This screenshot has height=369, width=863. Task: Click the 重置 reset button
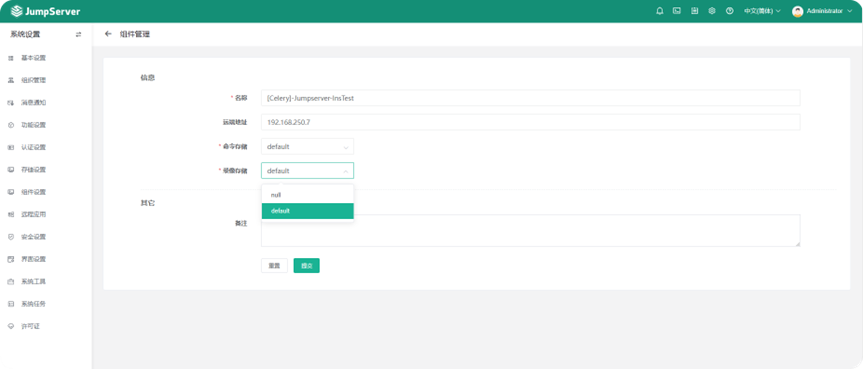click(x=274, y=265)
